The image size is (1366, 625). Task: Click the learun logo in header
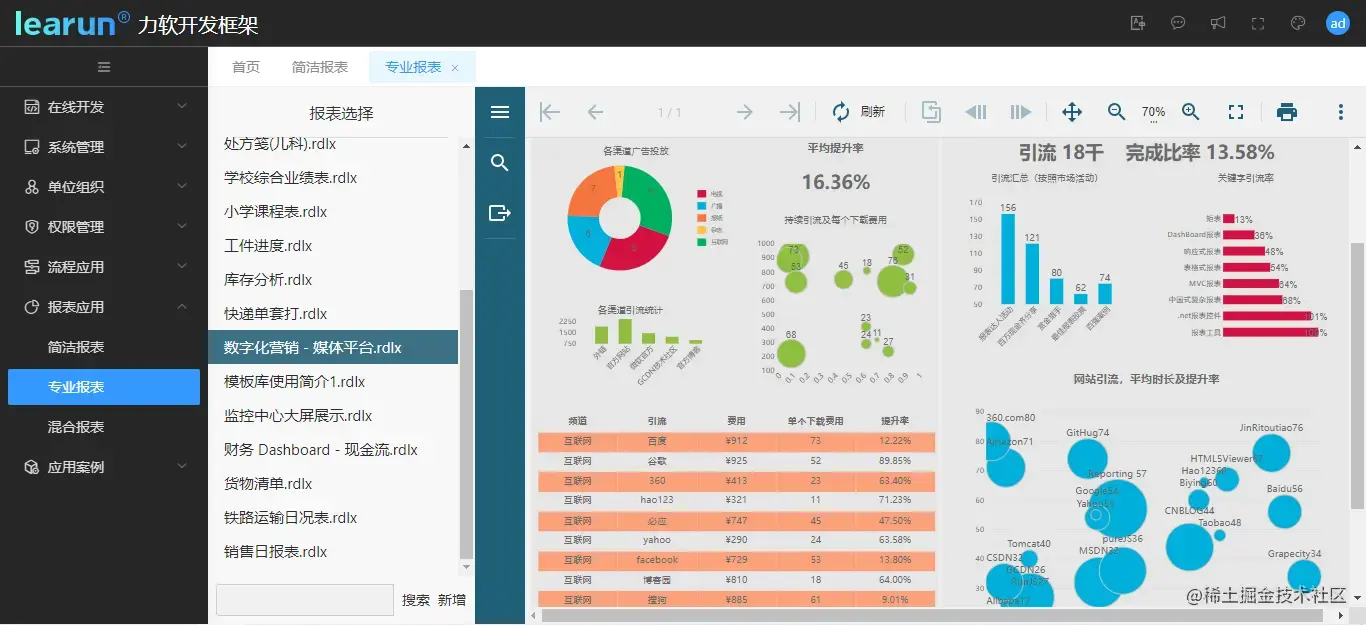[x=72, y=23]
